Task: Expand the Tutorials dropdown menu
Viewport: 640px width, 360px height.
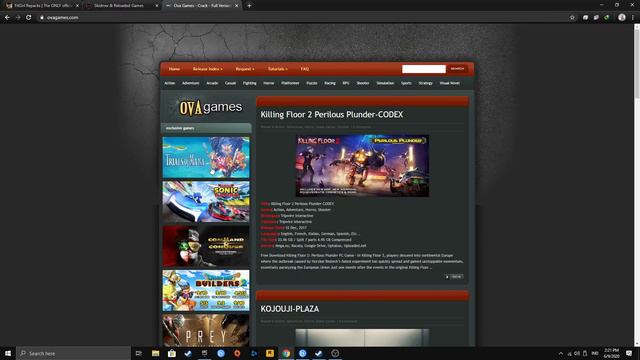Action: pyautogui.click(x=278, y=69)
